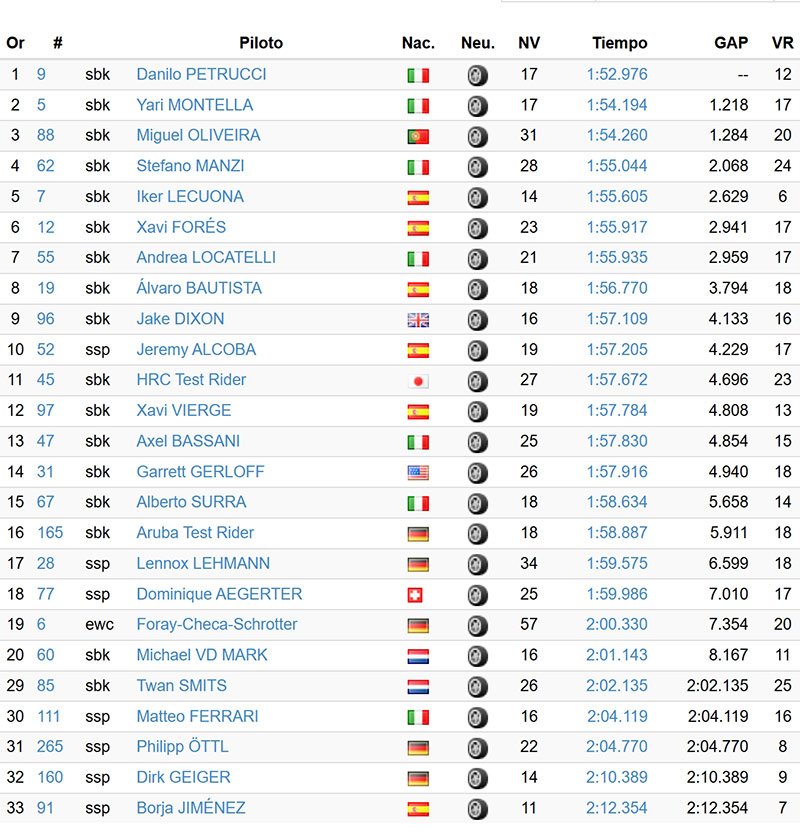Click the Piloto column header
The height and width of the screenshot is (840, 800).
click(x=261, y=43)
